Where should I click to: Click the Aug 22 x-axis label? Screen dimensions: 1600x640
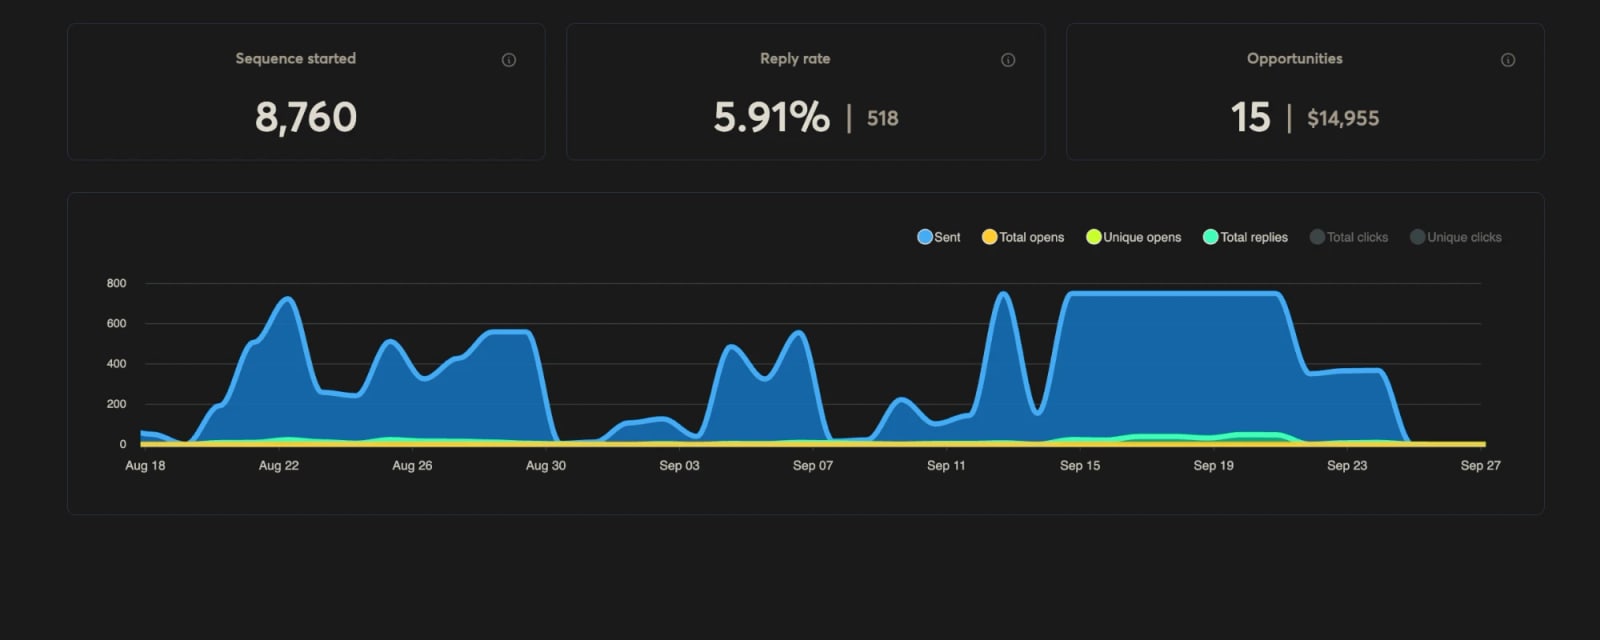[x=279, y=466]
